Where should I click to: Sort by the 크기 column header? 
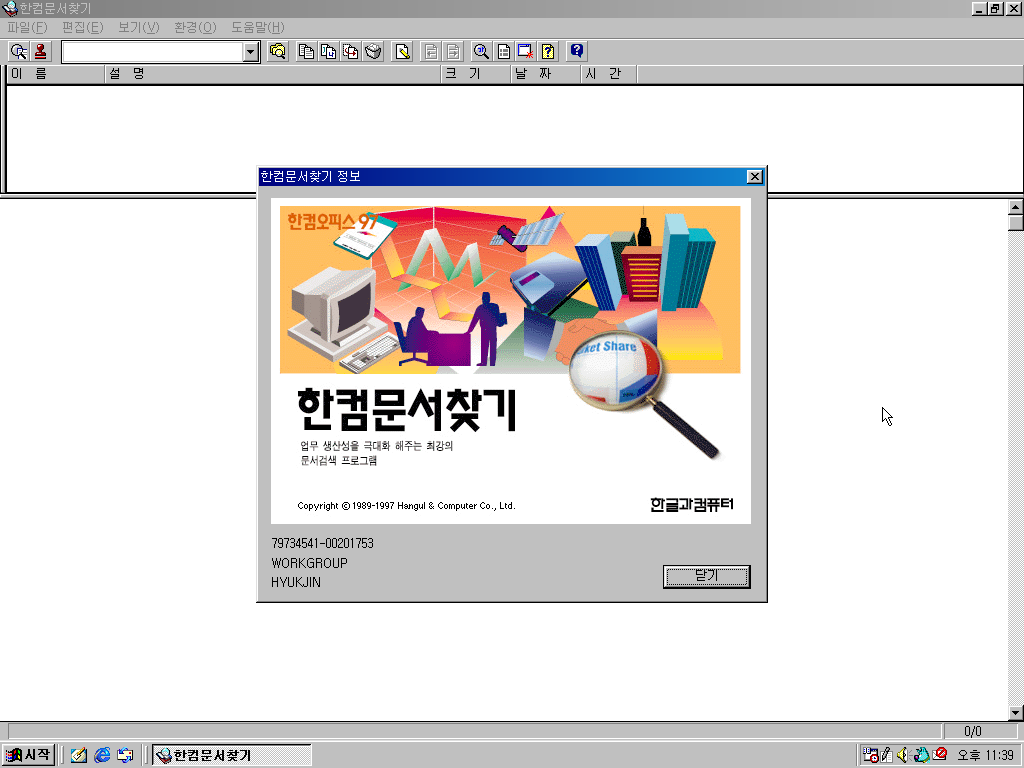[x=476, y=74]
